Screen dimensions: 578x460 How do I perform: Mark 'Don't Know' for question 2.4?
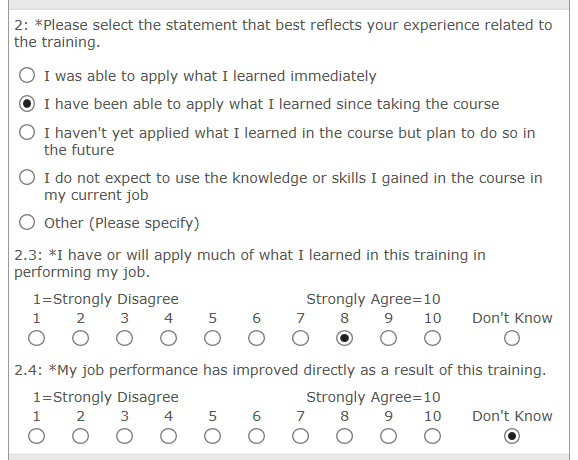(512, 436)
